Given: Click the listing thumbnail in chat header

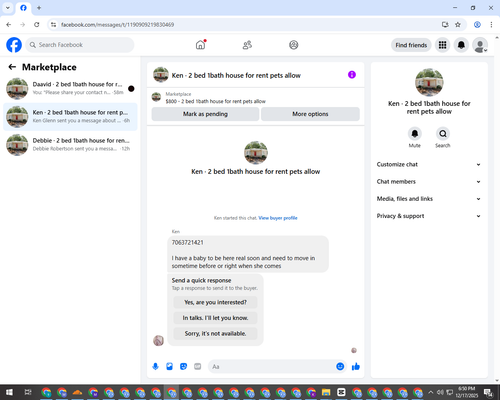Looking at the screenshot, I should pyautogui.click(x=161, y=75).
